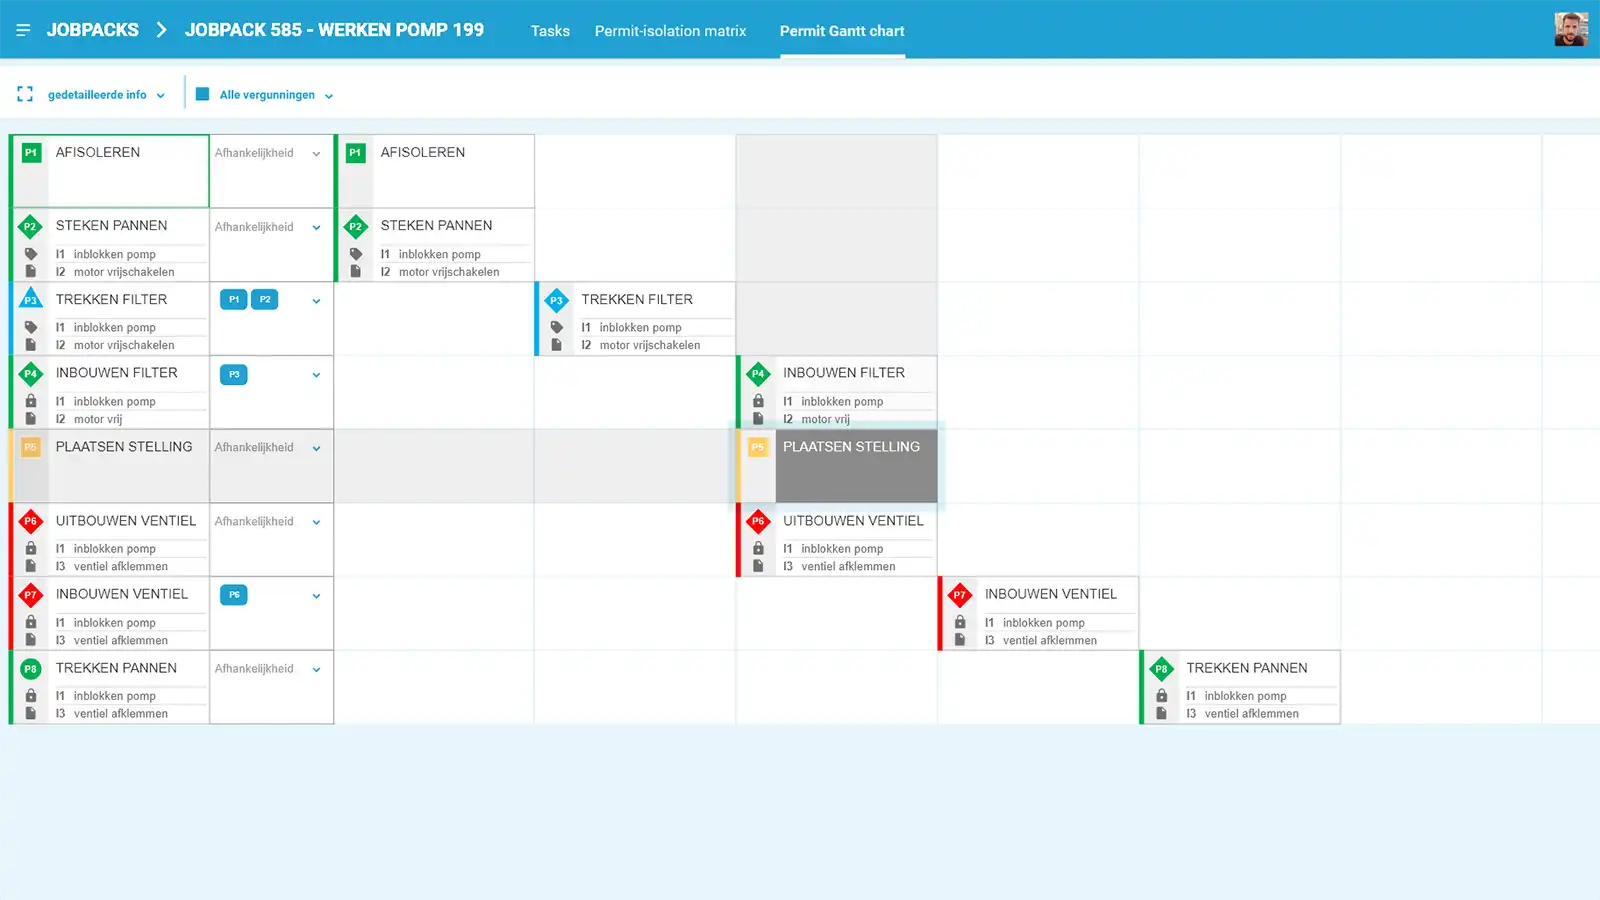Go to JOBPACKS via the breadcrumb link
1600x900 pixels.
tap(92, 30)
